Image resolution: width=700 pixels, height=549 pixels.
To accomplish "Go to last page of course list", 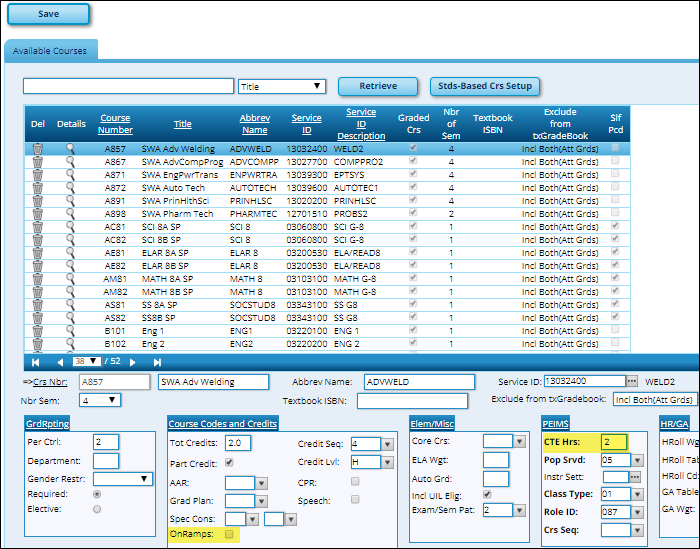I will (x=157, y=362).
